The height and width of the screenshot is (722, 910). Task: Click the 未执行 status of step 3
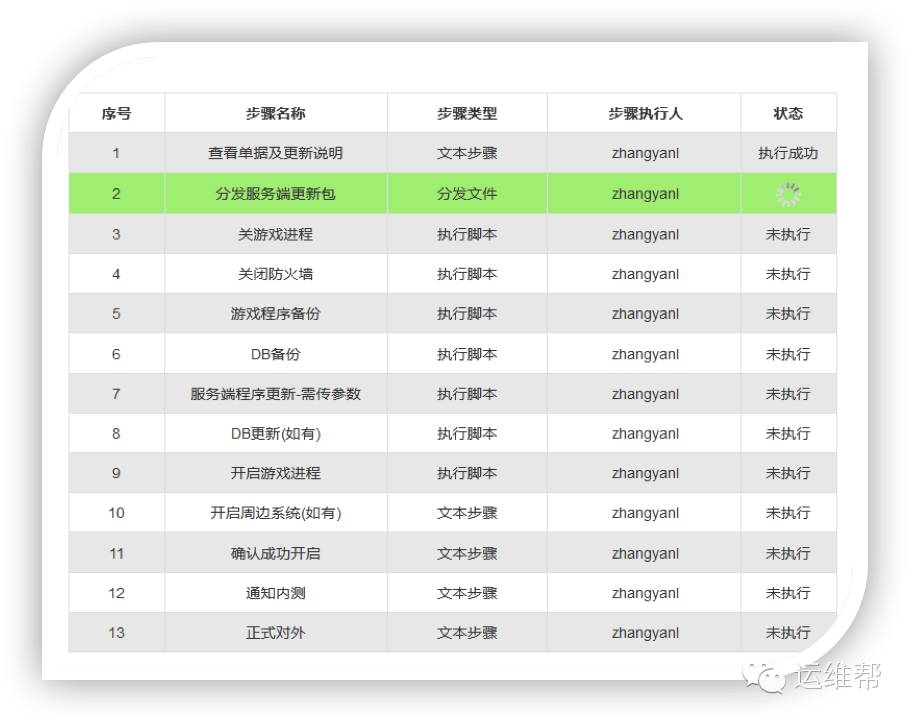789,233
